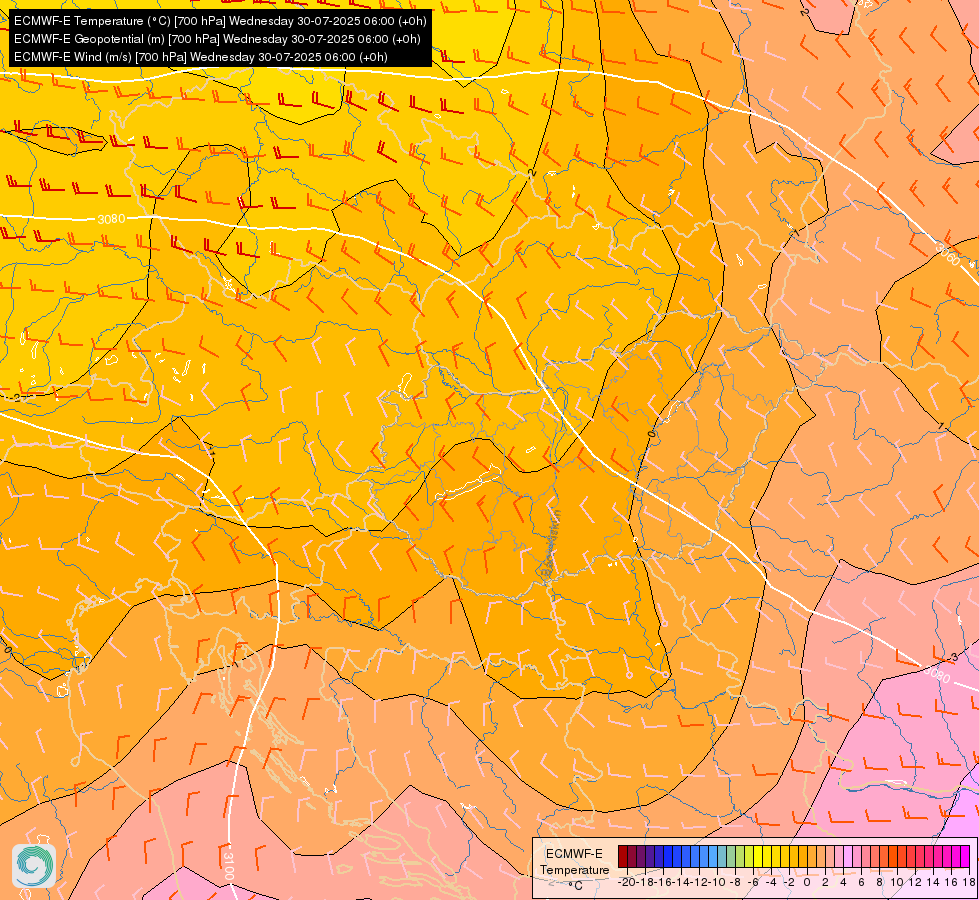Click the legend tick value -10
The image size is (979, 900).
click(715, 882)
